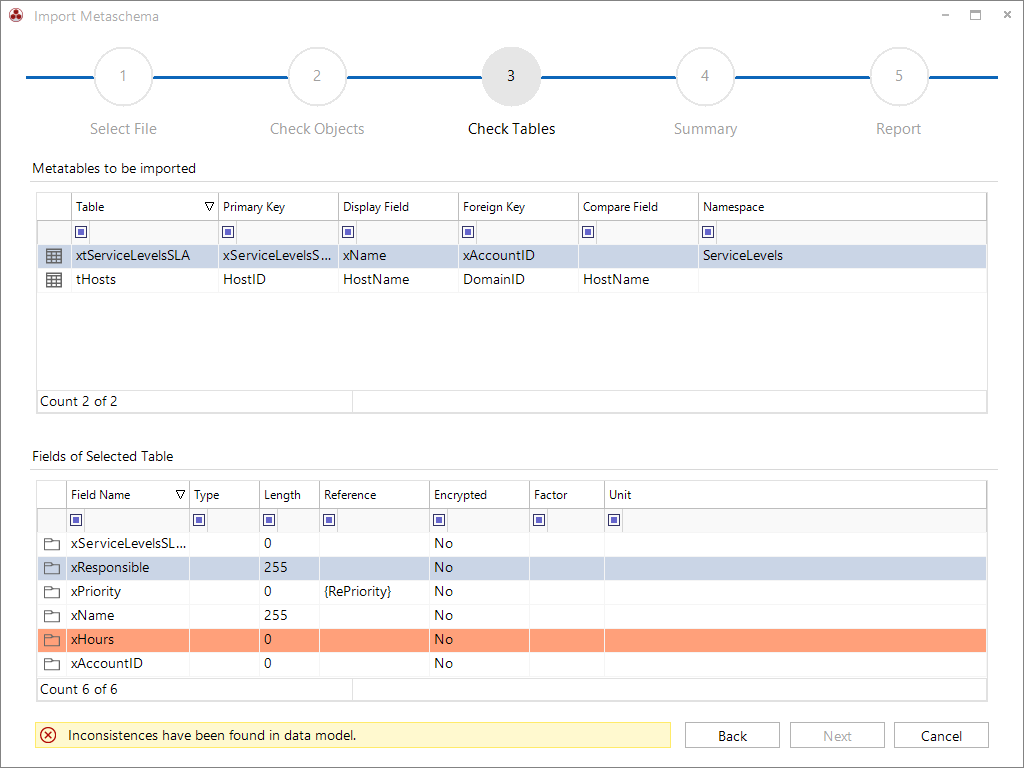Sort by Encrypted column header
Viewport: 1024px width, 768px height.
click(x=479, y=494)
